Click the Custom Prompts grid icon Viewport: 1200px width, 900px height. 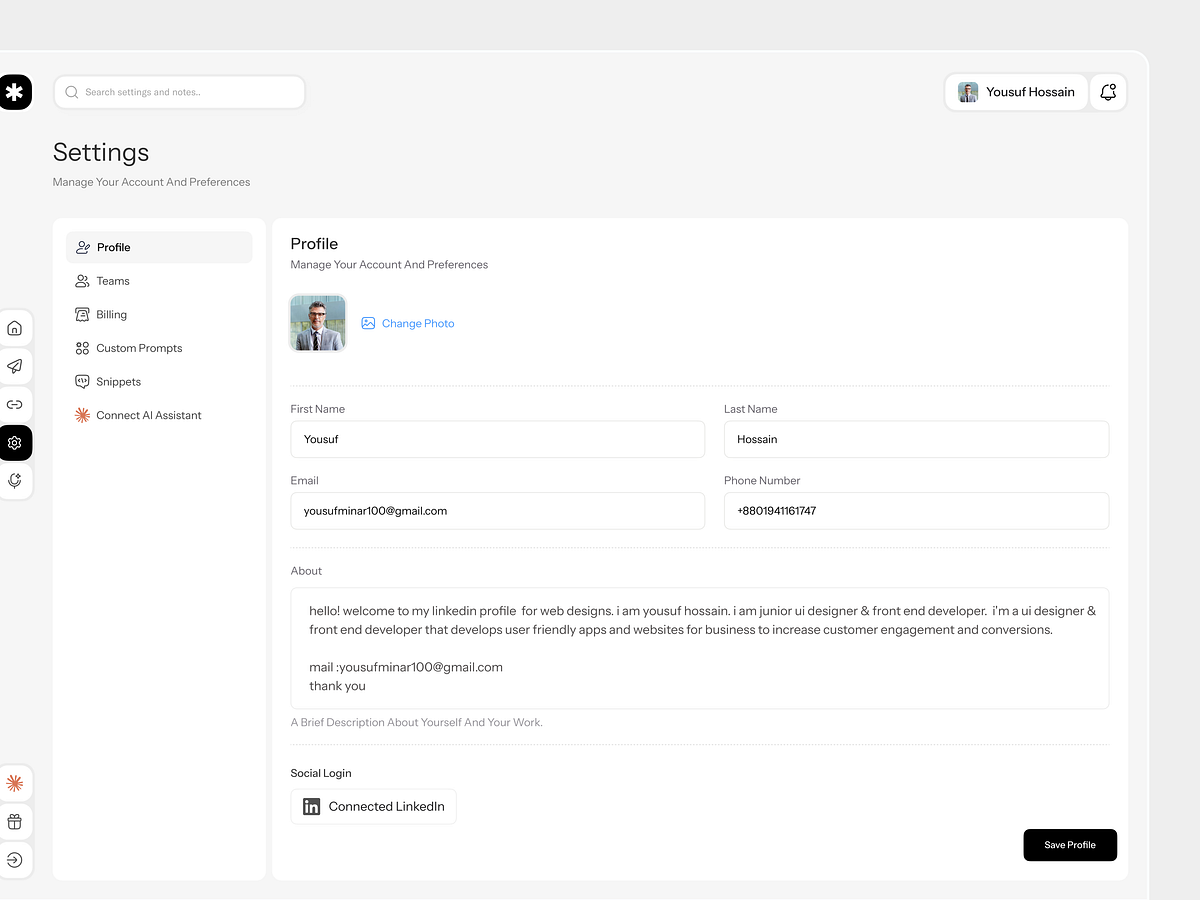coord(83,348)
